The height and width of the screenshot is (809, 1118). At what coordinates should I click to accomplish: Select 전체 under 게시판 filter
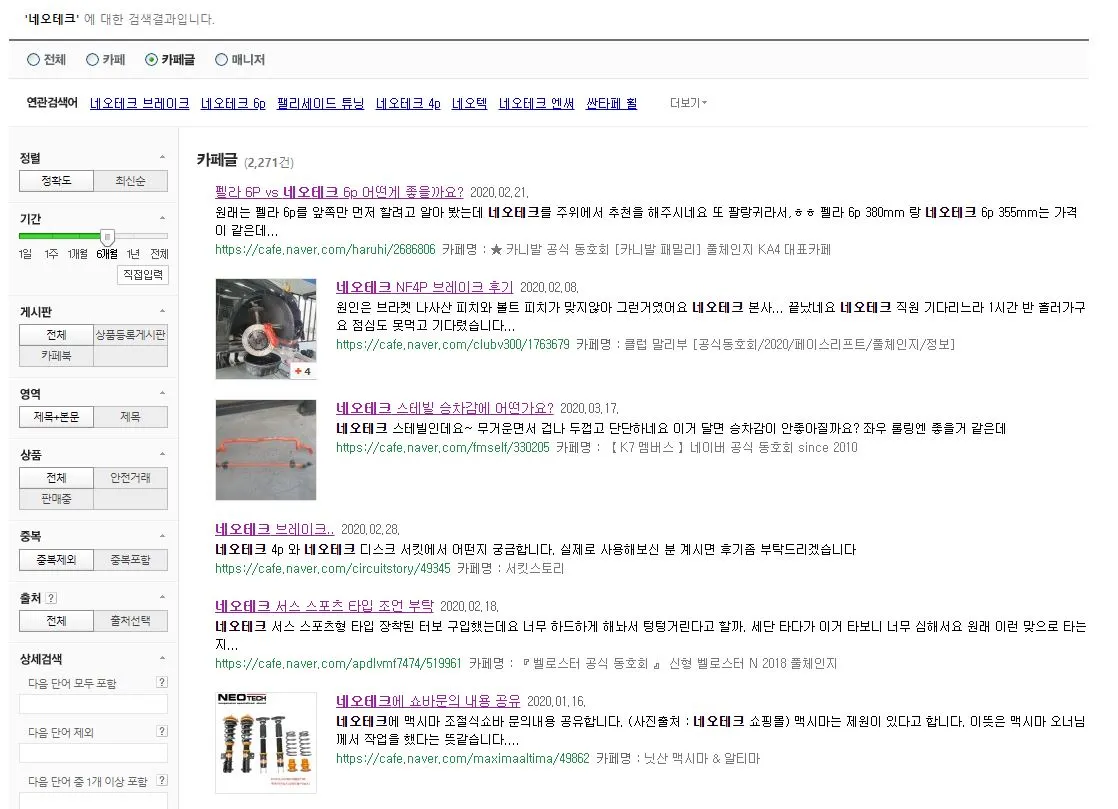56,335
